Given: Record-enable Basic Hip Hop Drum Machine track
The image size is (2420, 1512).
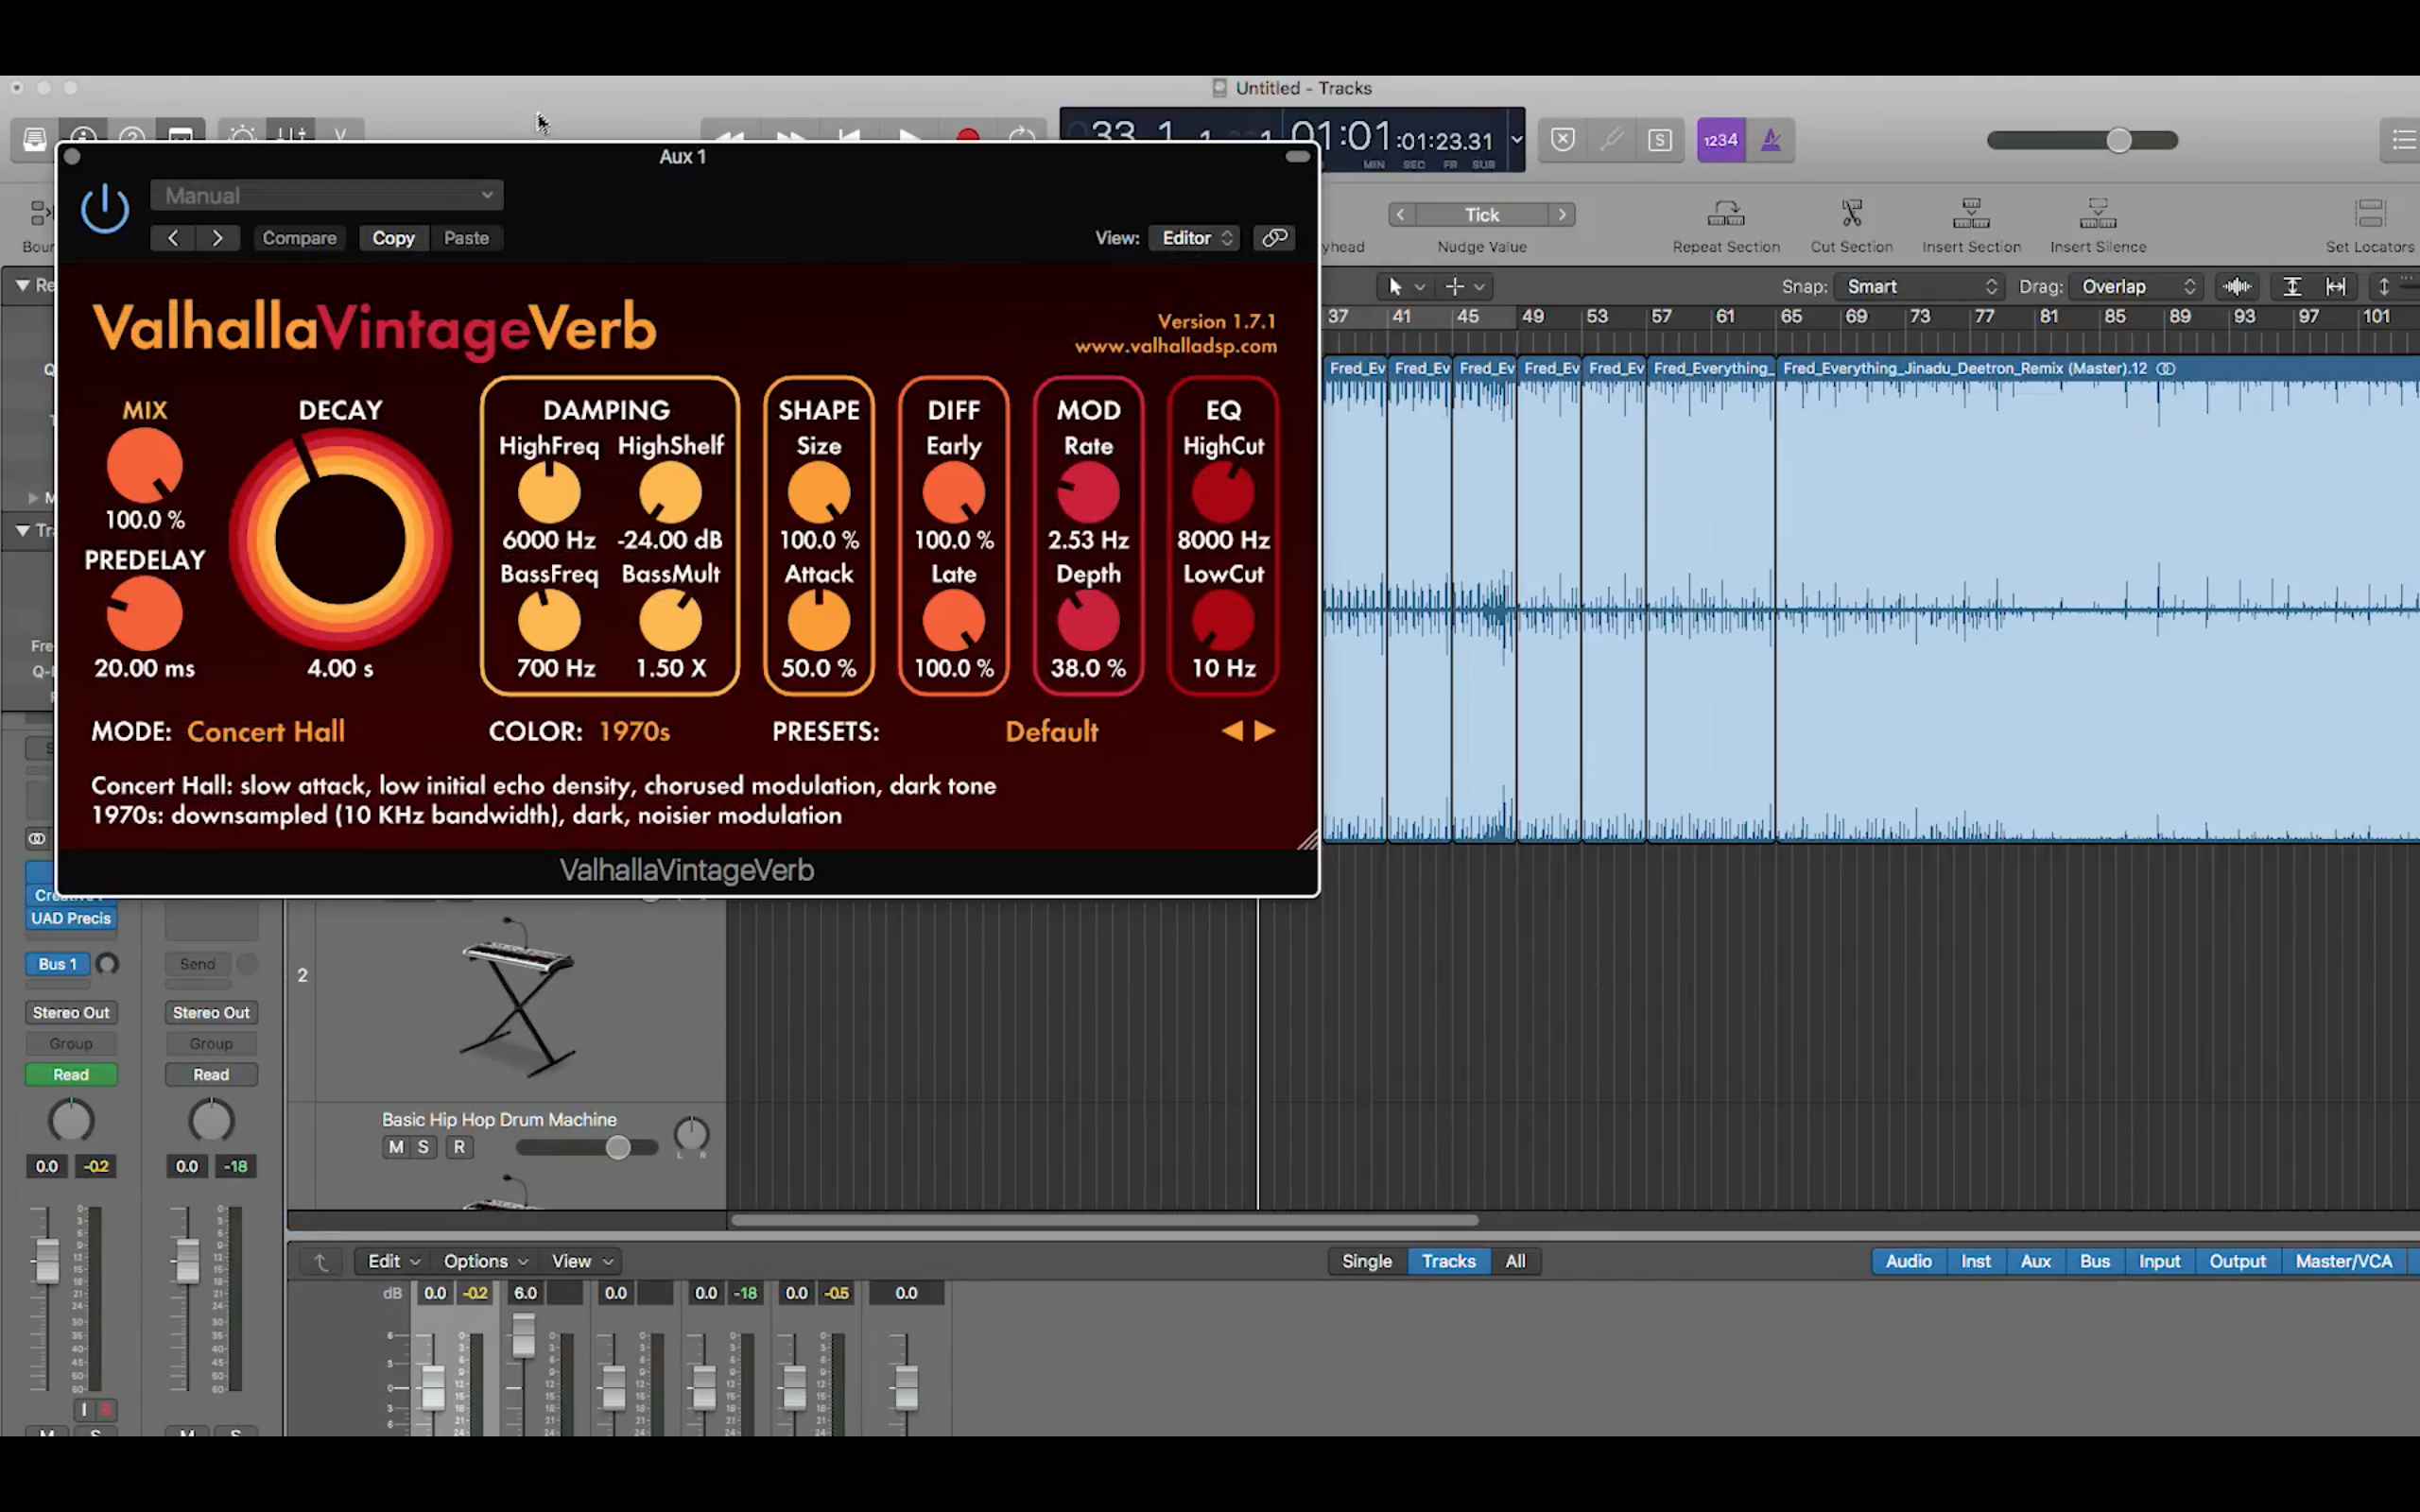Looking at the screenshot, I should click(459, 1147).
